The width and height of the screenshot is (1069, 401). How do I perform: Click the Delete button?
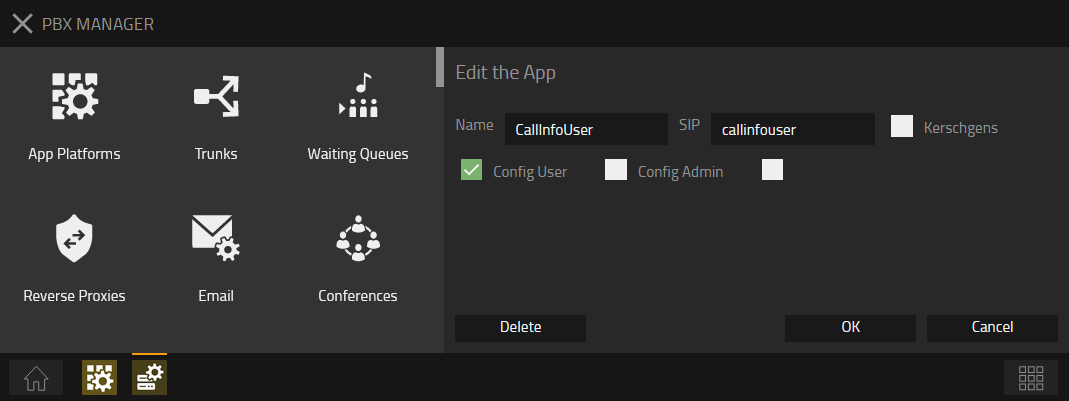click(520, 328)
